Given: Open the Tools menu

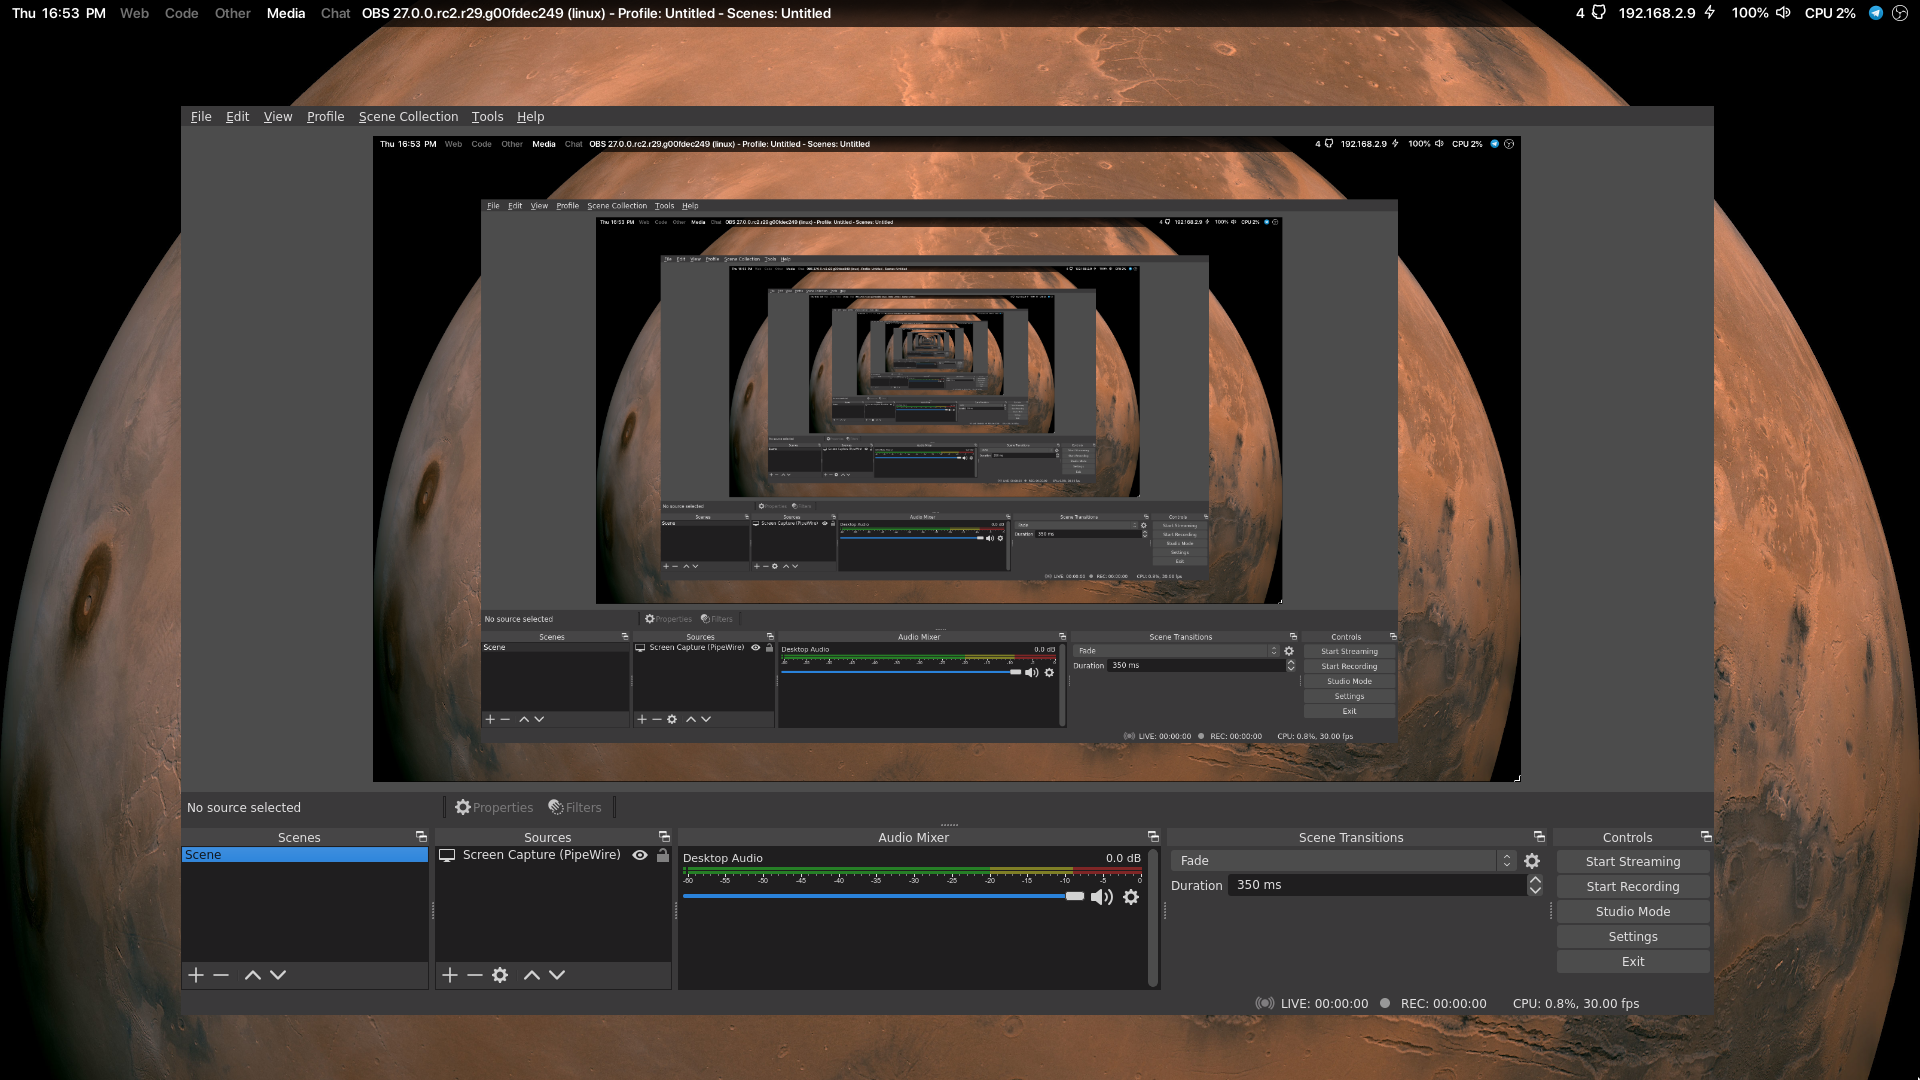Looking at the screenshot, I should pos(487,116).
